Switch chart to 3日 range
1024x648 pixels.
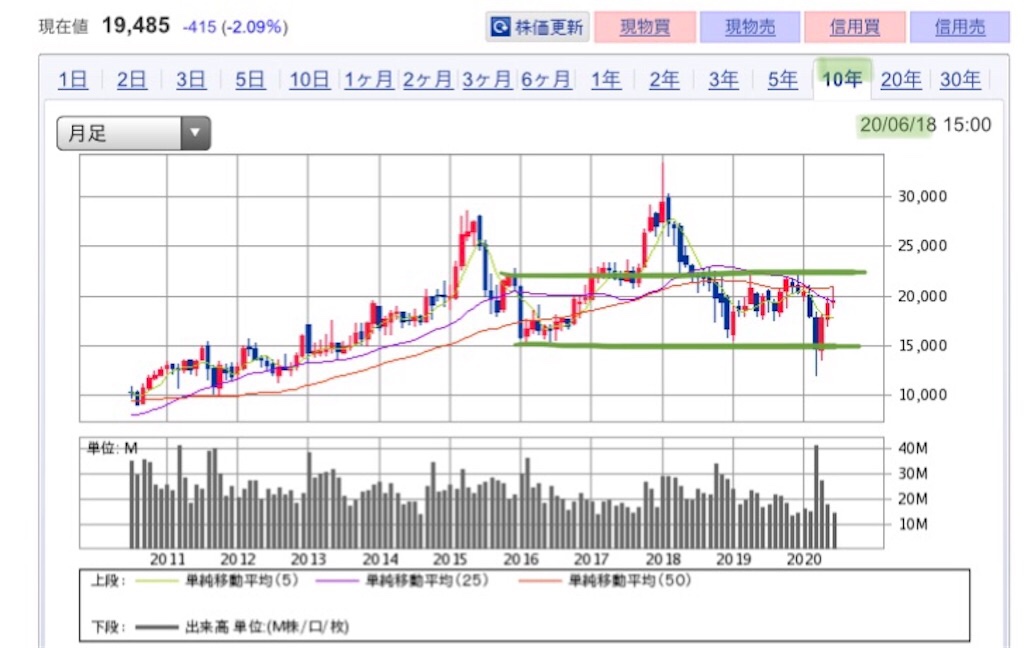[191, 80]
